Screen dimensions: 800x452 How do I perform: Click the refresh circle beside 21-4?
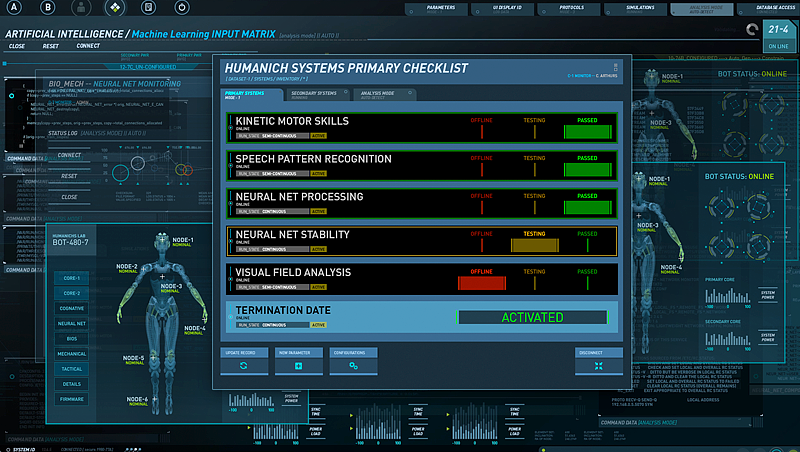(x=752, y=30)
